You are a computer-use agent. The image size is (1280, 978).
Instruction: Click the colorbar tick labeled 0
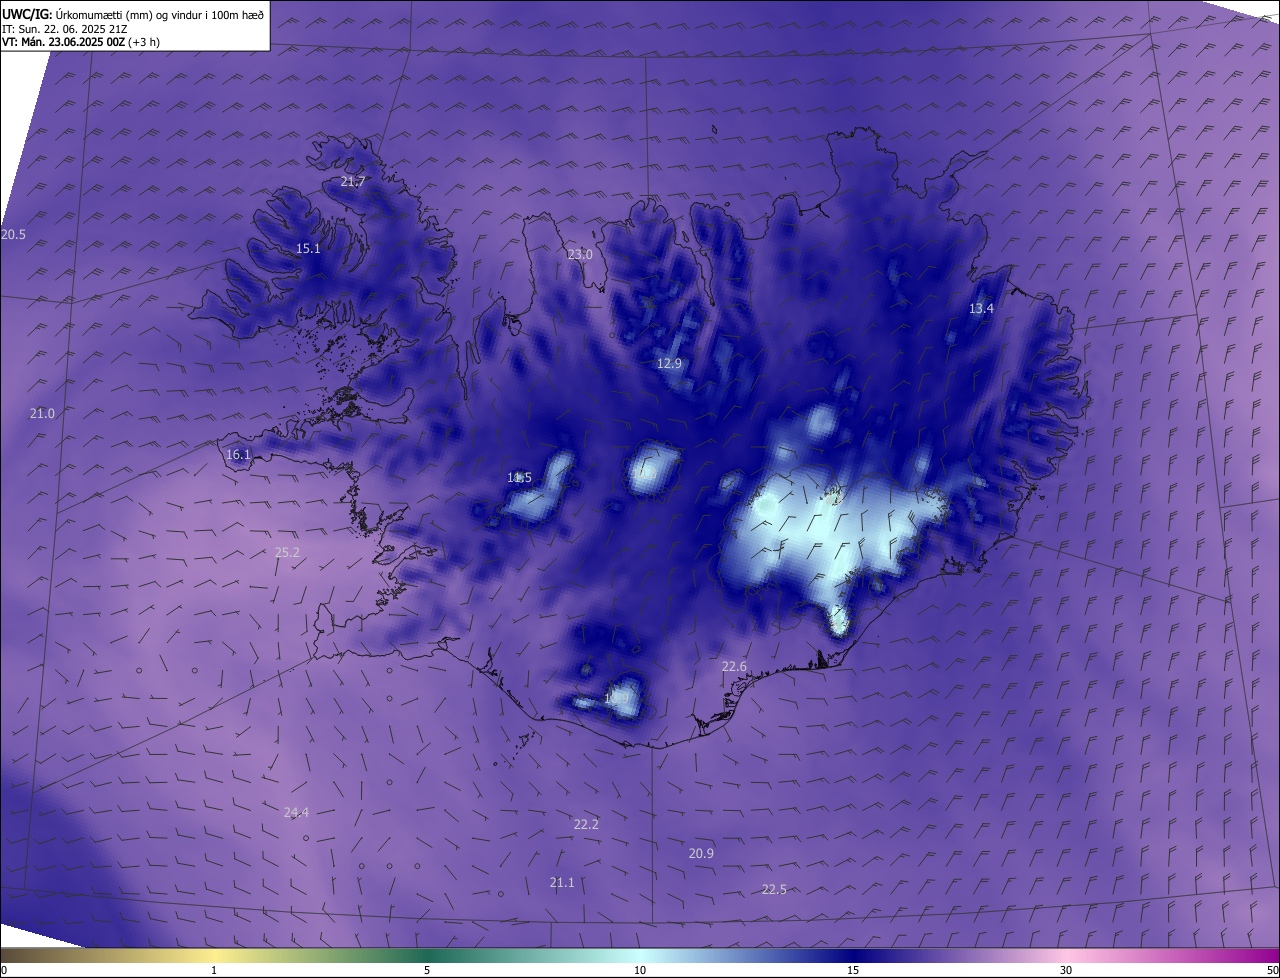4,970
